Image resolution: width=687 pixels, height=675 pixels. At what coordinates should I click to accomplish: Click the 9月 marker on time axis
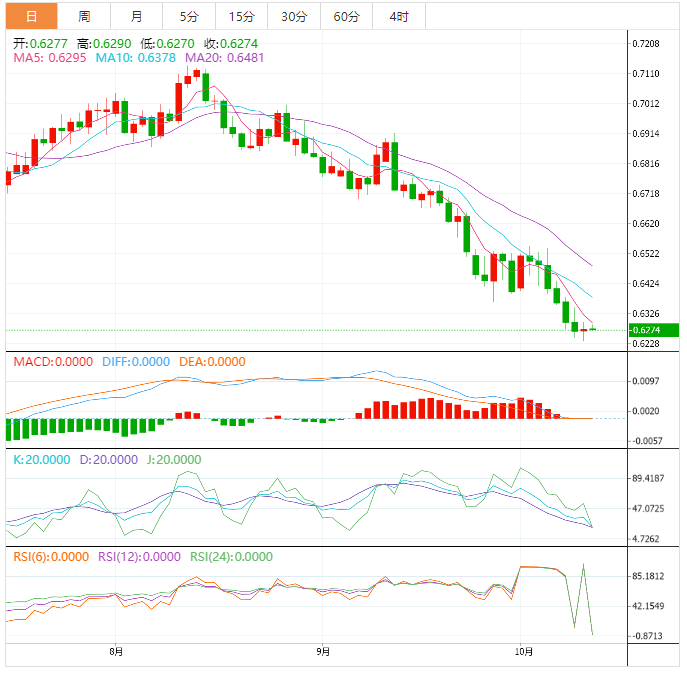[x=323, y=652]
